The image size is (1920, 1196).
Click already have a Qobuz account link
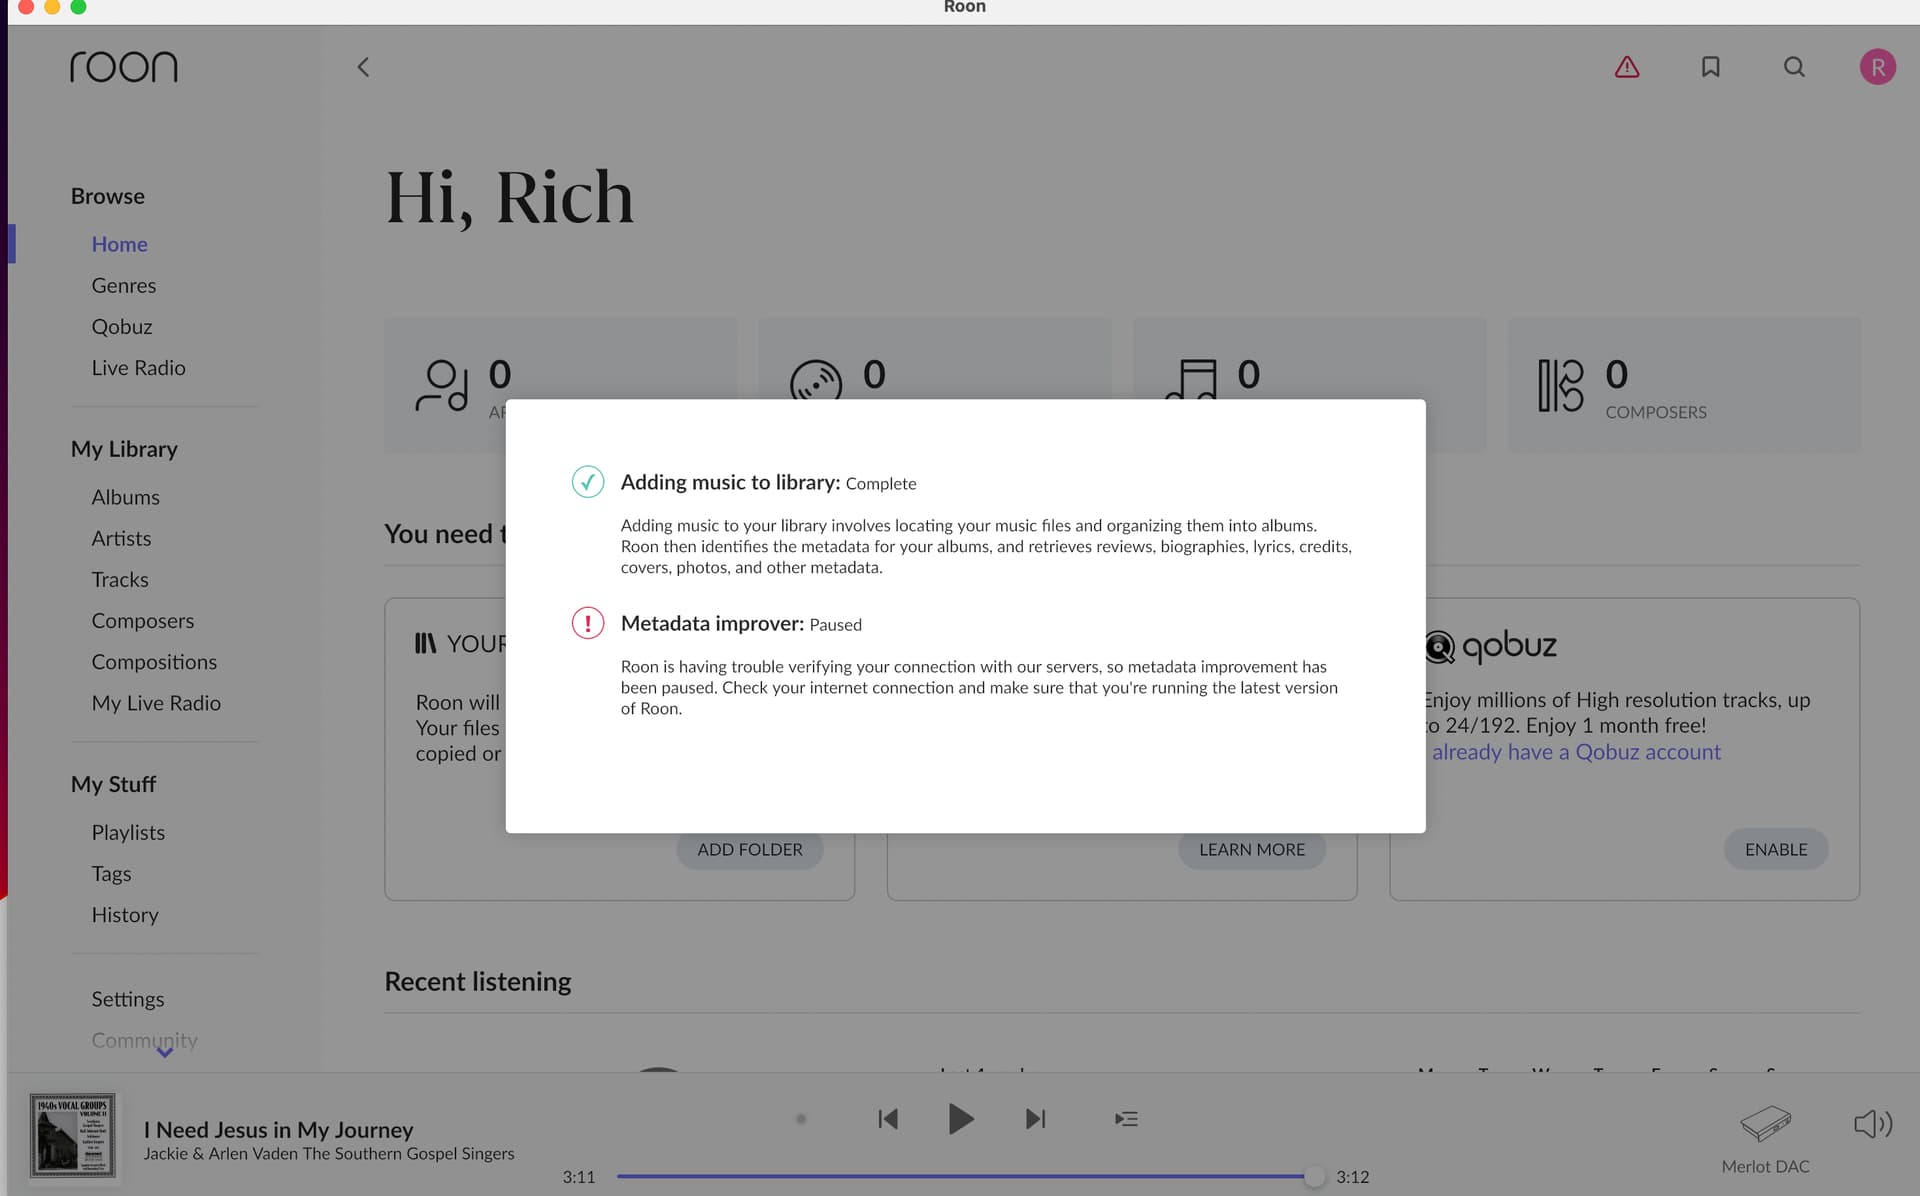click(1576, 752)
